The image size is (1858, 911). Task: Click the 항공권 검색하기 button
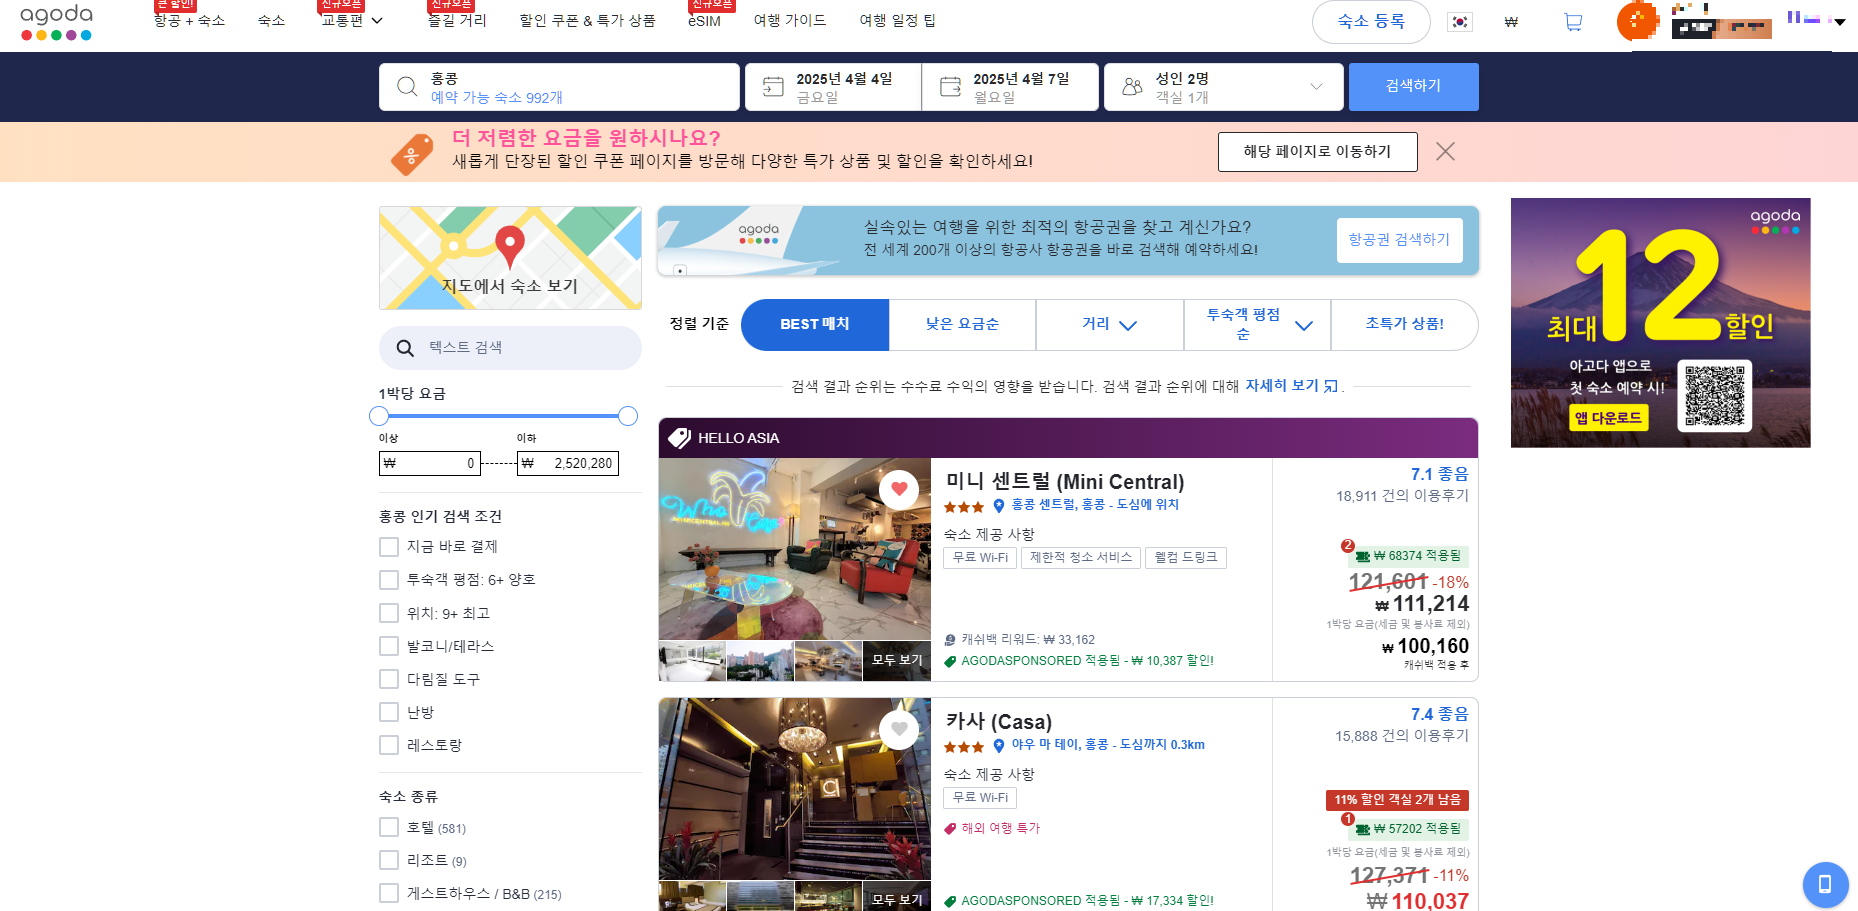coord(1399,240)
